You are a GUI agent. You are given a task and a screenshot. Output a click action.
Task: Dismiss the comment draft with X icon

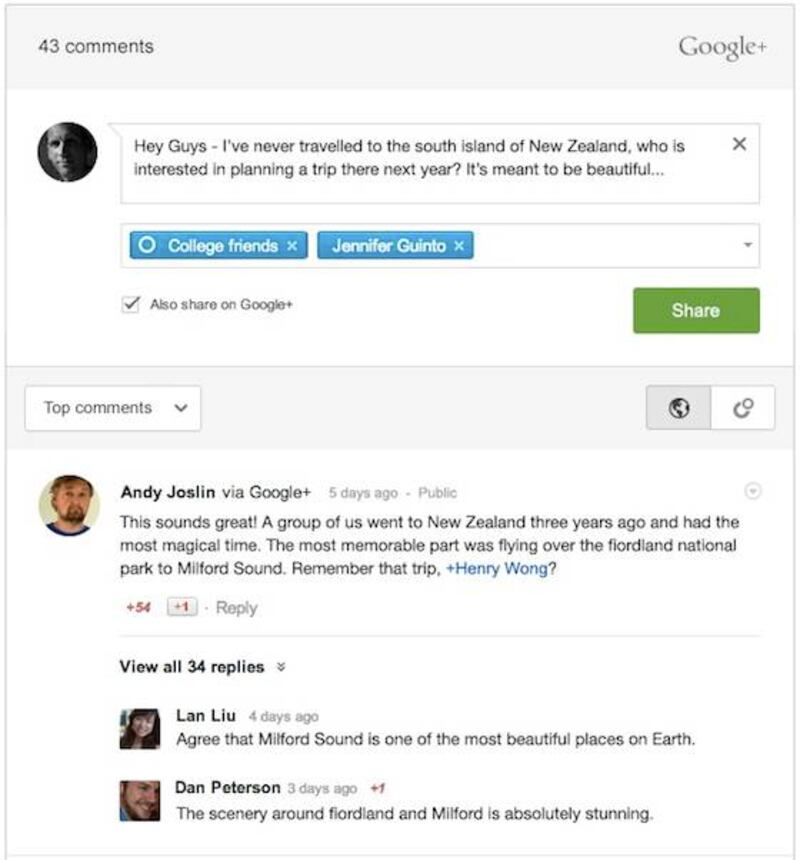739,144
